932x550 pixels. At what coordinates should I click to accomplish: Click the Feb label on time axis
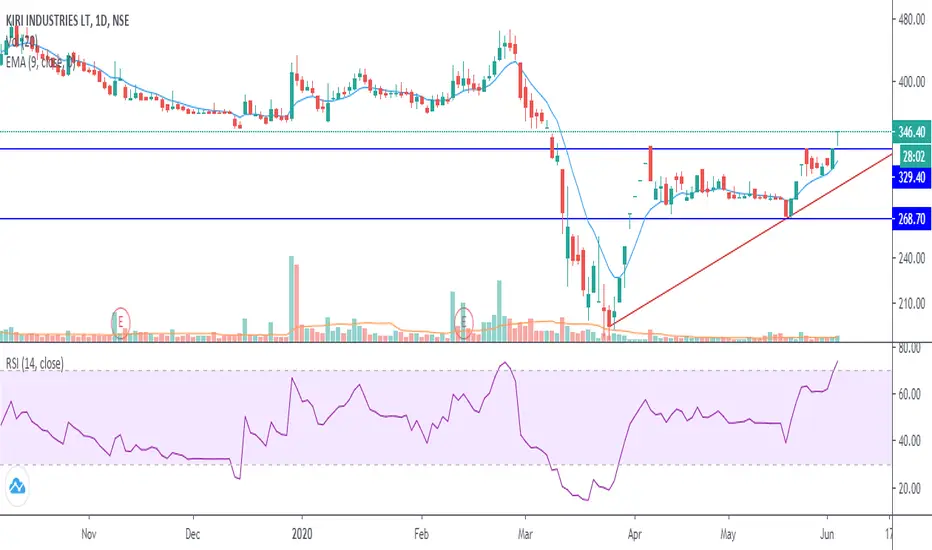[421, 534]
